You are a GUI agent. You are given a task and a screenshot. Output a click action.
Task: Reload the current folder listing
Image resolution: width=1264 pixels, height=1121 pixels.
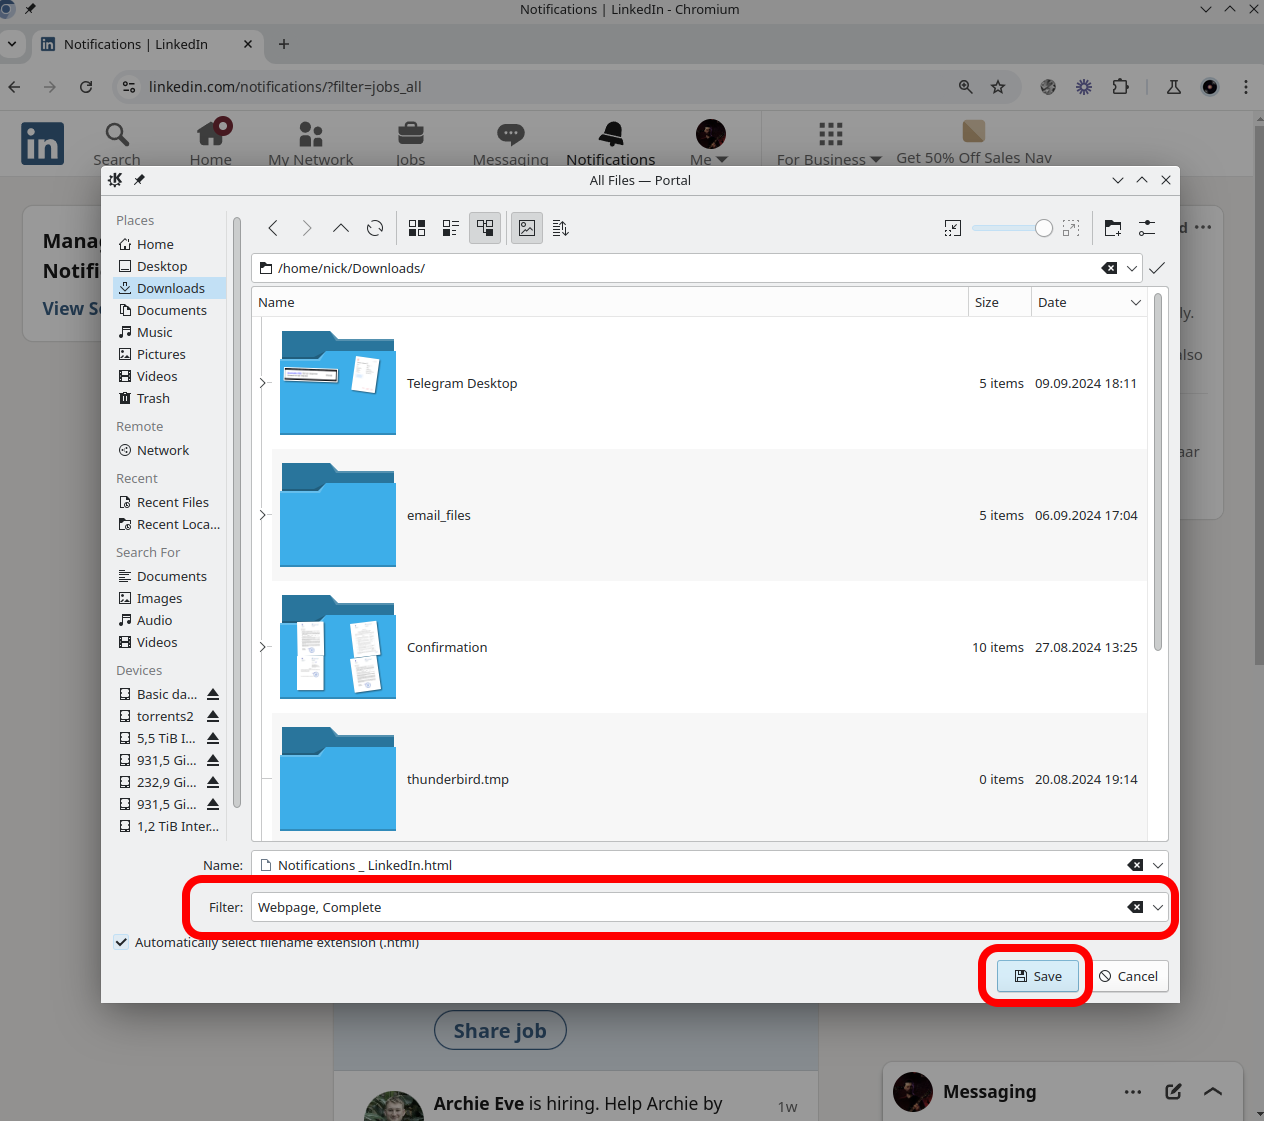375,228
